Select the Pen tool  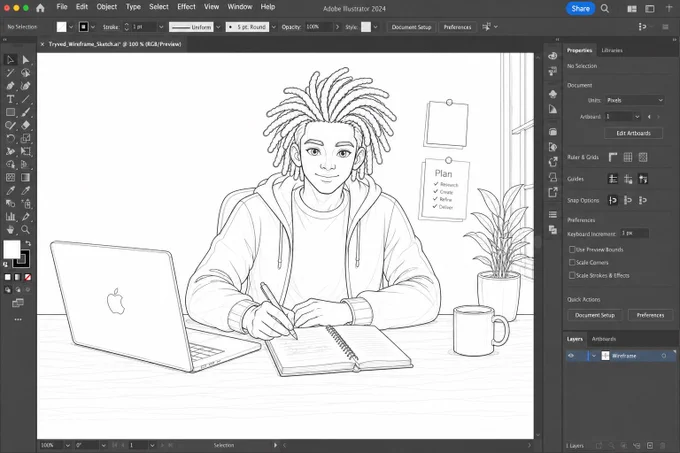coord(10,86)
